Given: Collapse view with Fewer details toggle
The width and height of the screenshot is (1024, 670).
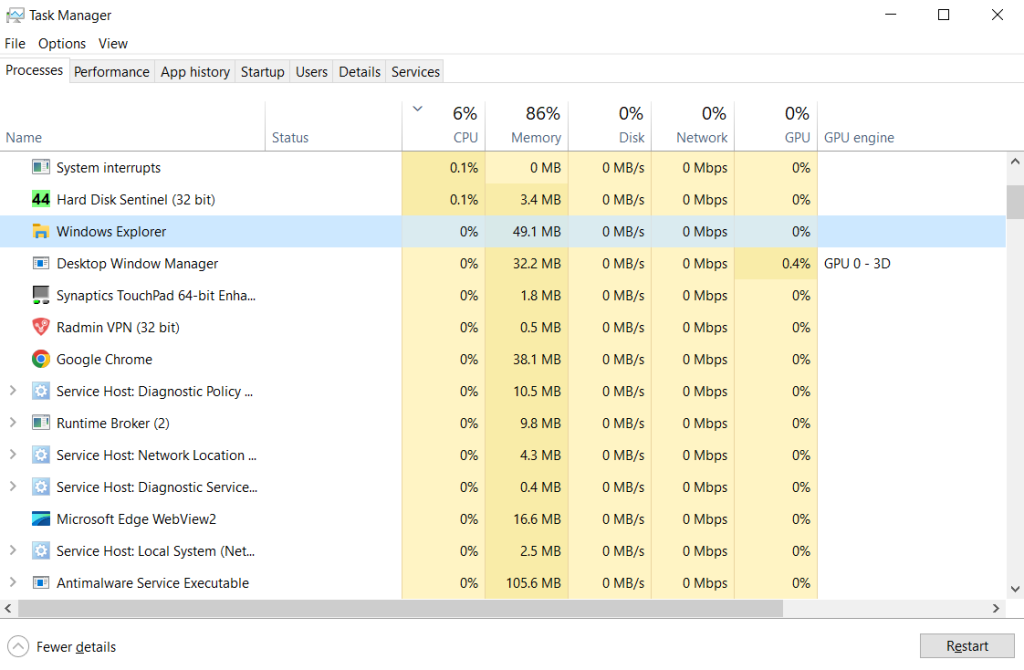Looking at the screenshot, I should tap(62, 647).
